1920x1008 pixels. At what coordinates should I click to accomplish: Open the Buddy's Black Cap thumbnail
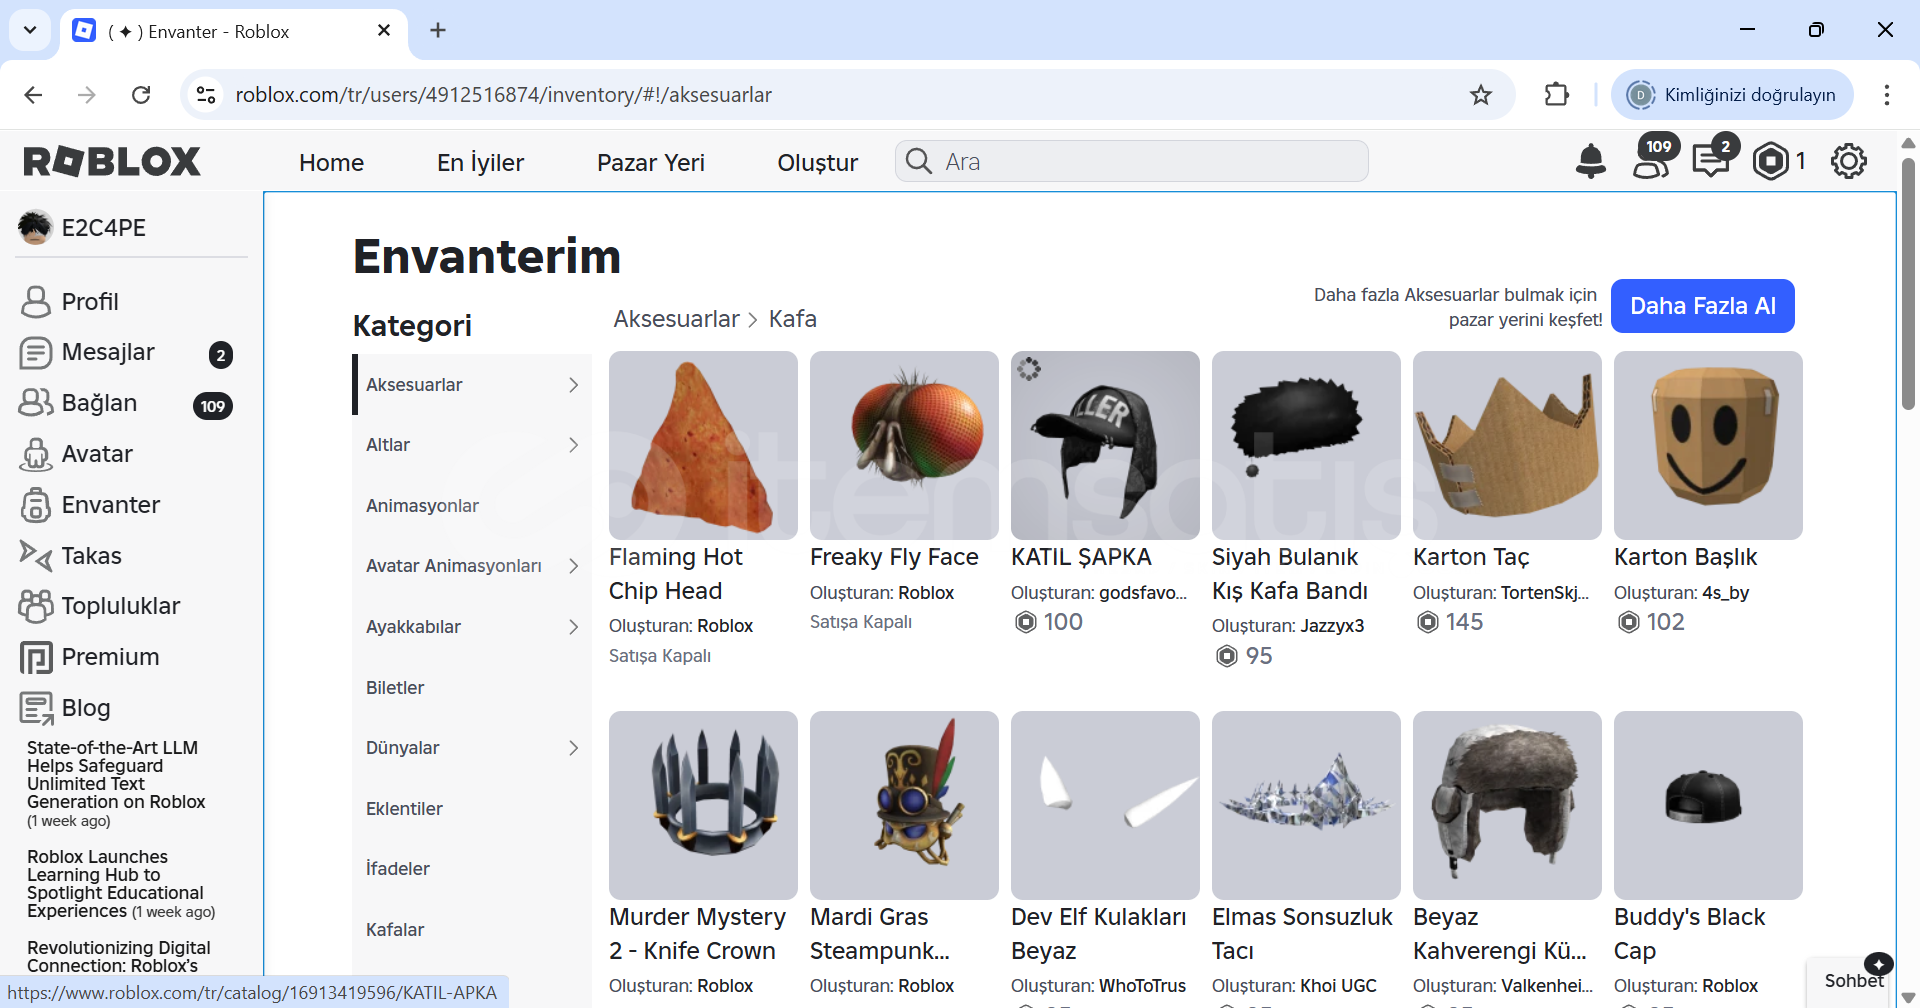tap(1708, 805)
